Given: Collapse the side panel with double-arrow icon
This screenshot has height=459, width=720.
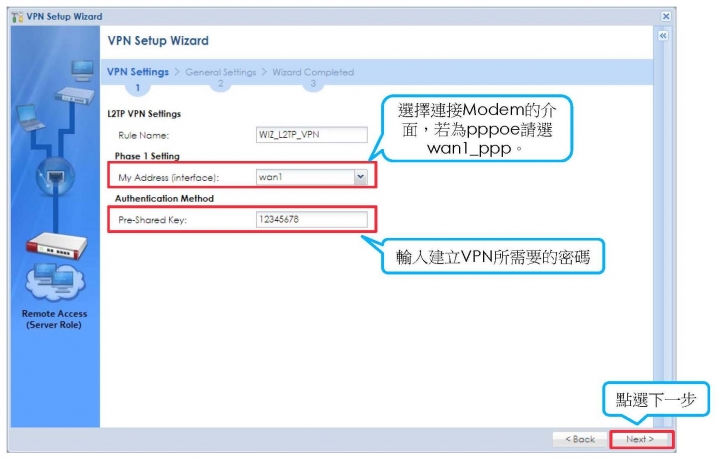Looking at the screenshot, I should click(663, 36).
